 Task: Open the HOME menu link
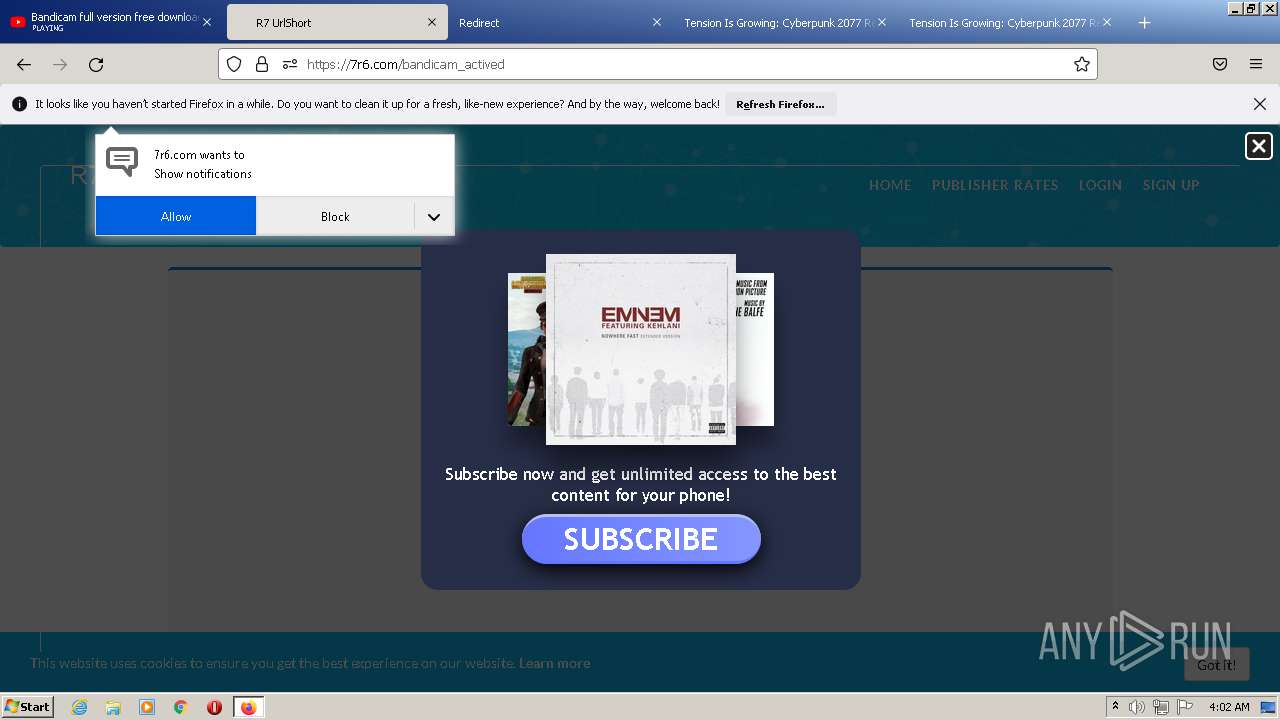click(x=890, y=185)
